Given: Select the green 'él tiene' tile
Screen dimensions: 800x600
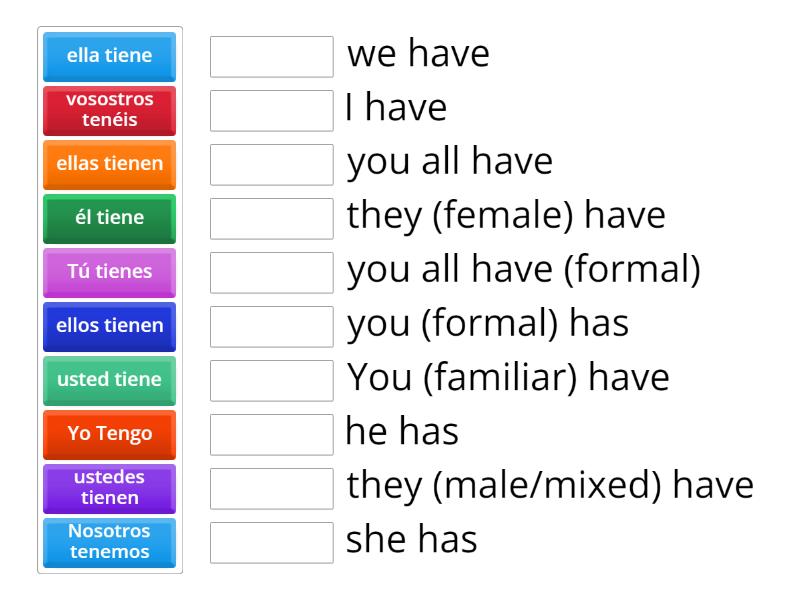Looking at the screenshot, I should tap(110, 218).
